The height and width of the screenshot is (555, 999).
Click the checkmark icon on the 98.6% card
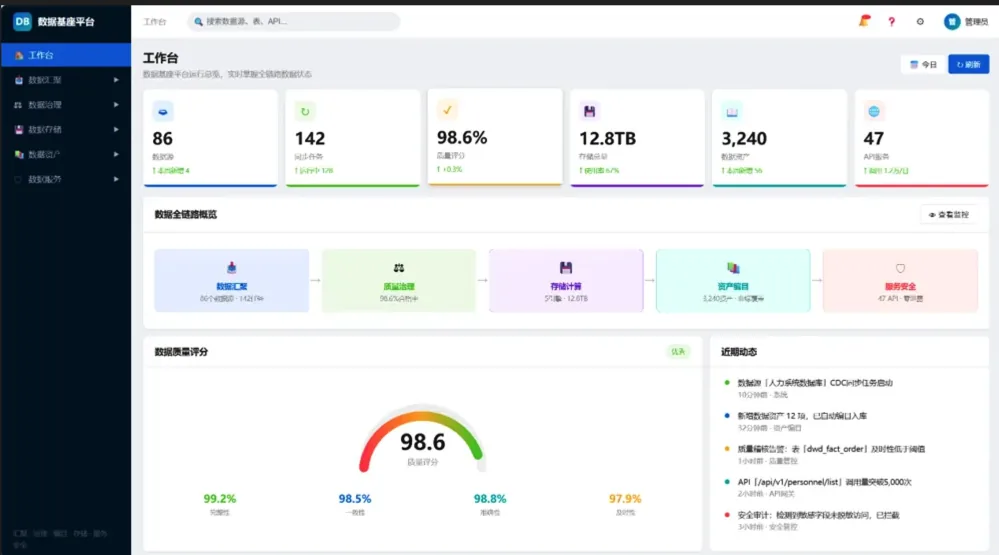coord(447,110)
